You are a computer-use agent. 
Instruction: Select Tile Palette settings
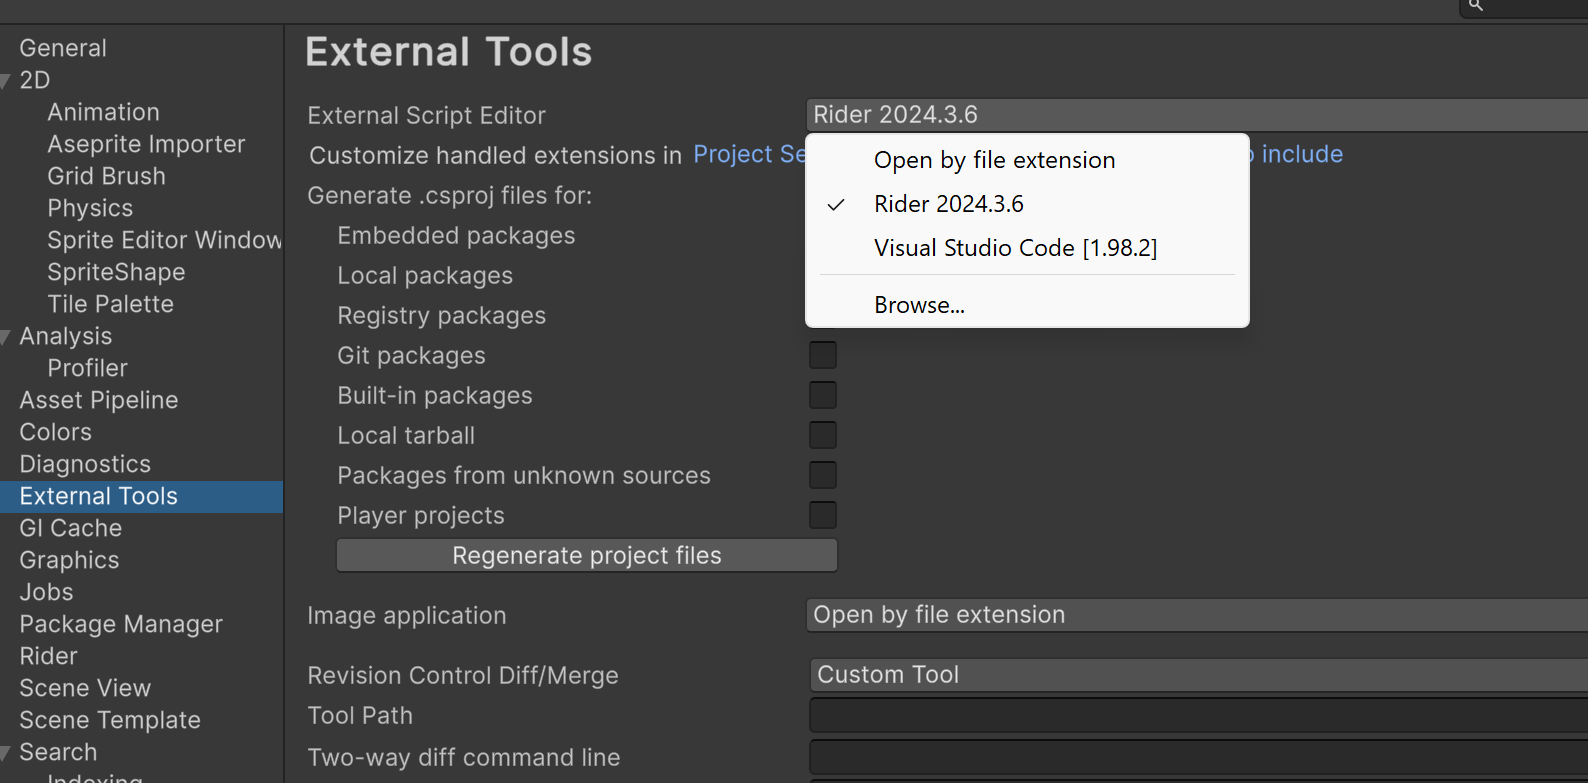[111, 304]
